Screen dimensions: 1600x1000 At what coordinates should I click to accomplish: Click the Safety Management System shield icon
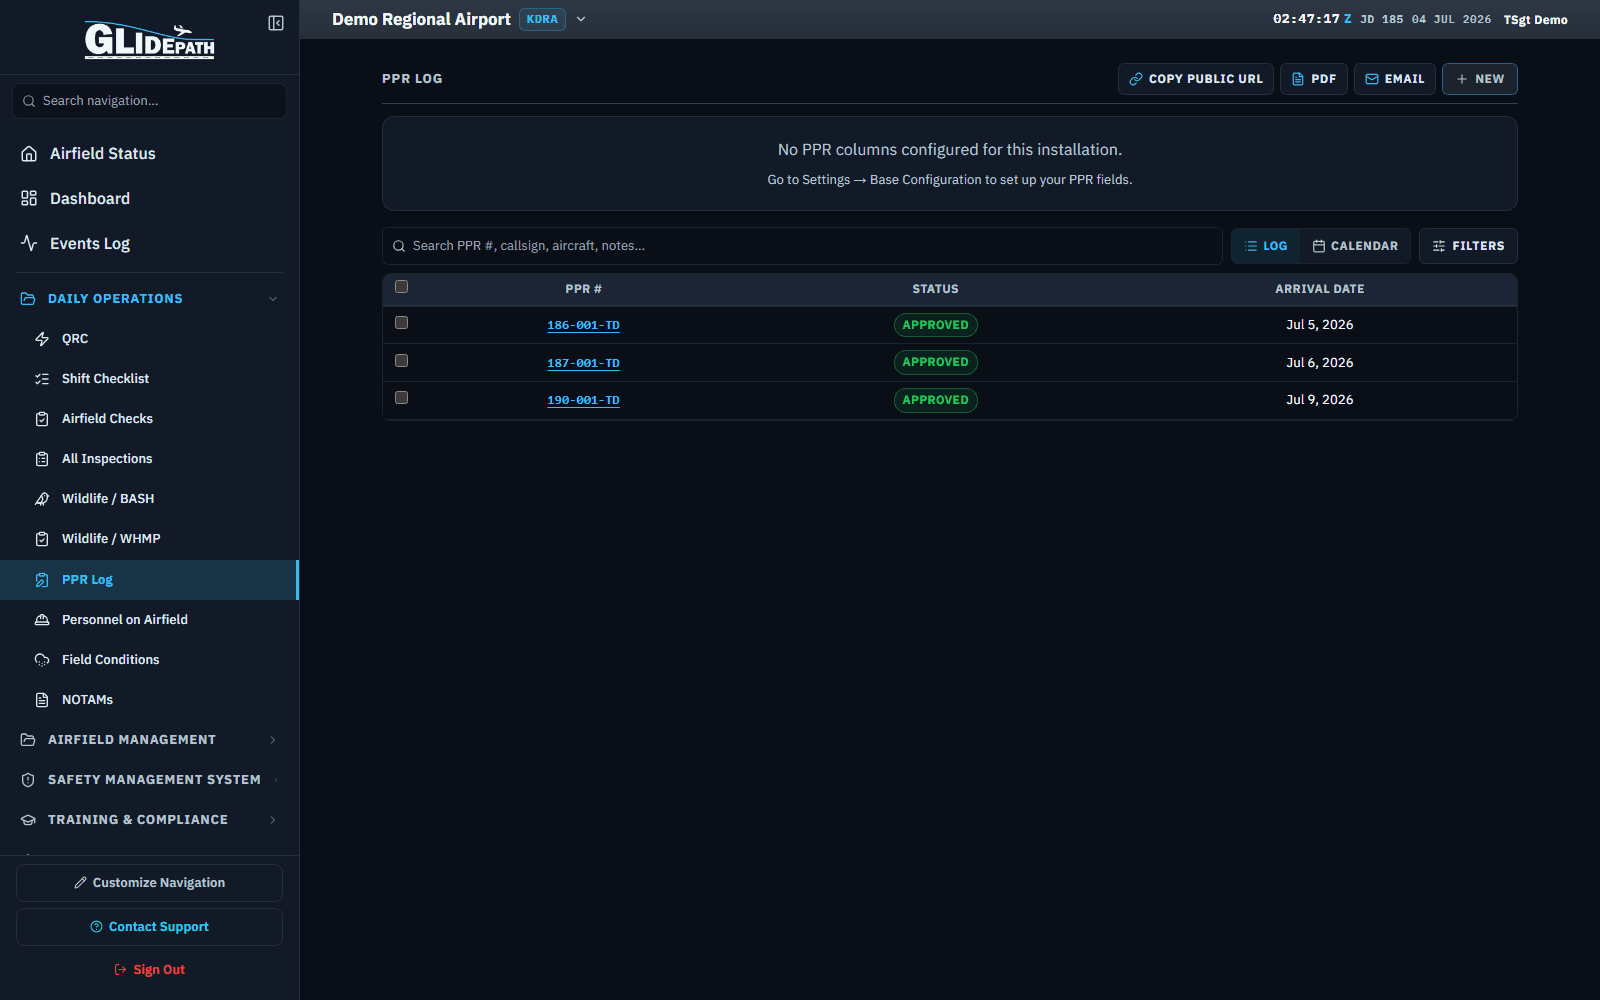coord(28,780)
